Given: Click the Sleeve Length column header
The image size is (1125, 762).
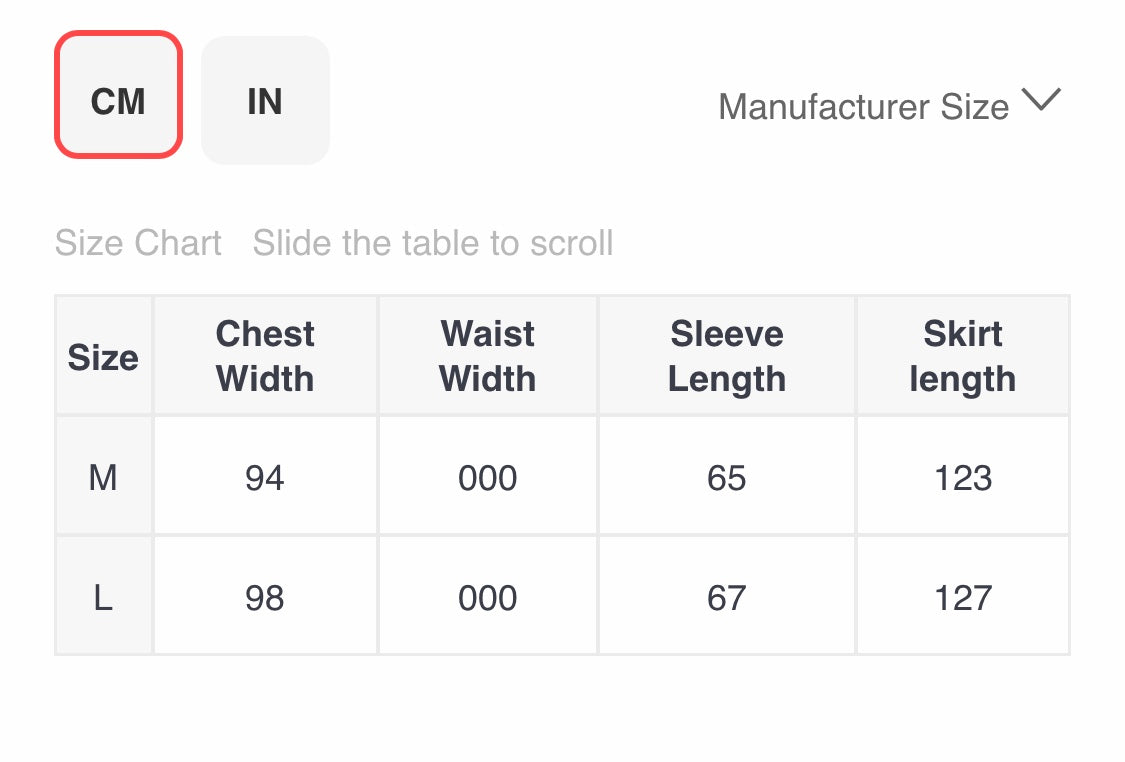Looking at the screenshot, I should (x=727, y=356).
